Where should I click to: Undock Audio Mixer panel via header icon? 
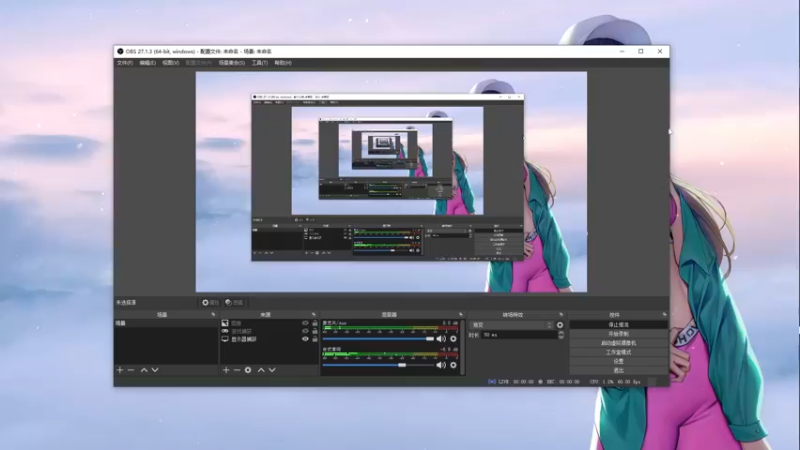461,314
